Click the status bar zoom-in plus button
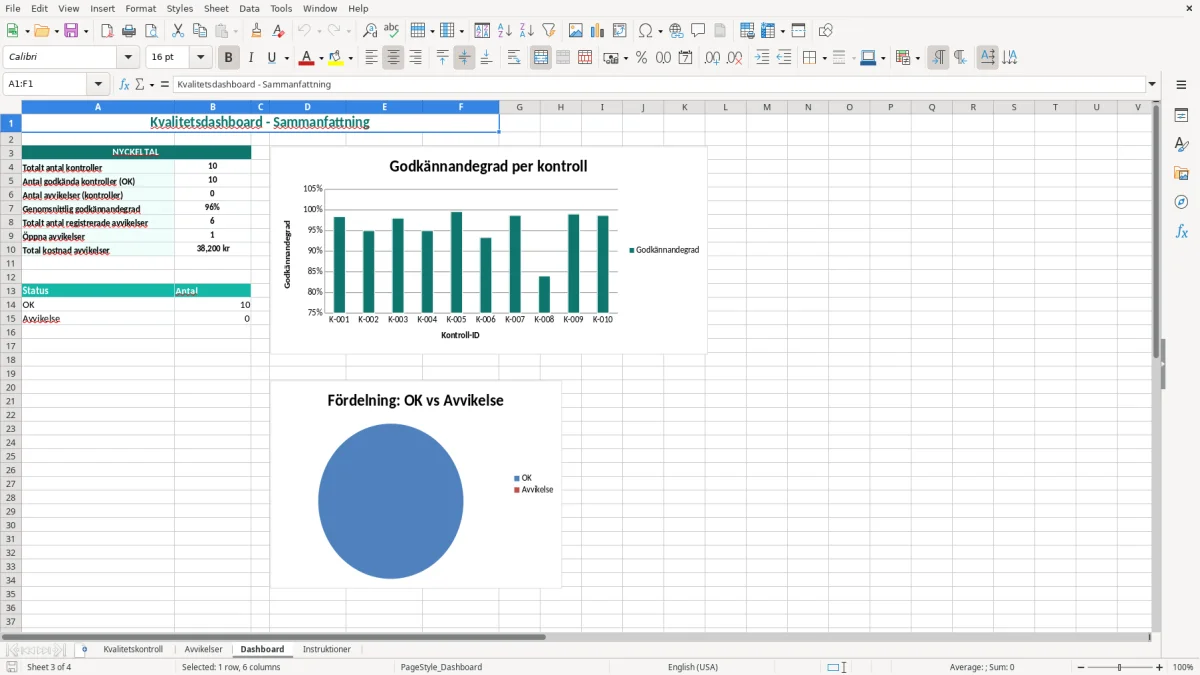This screenshot has height=675, width=1200. point(1160,667)
